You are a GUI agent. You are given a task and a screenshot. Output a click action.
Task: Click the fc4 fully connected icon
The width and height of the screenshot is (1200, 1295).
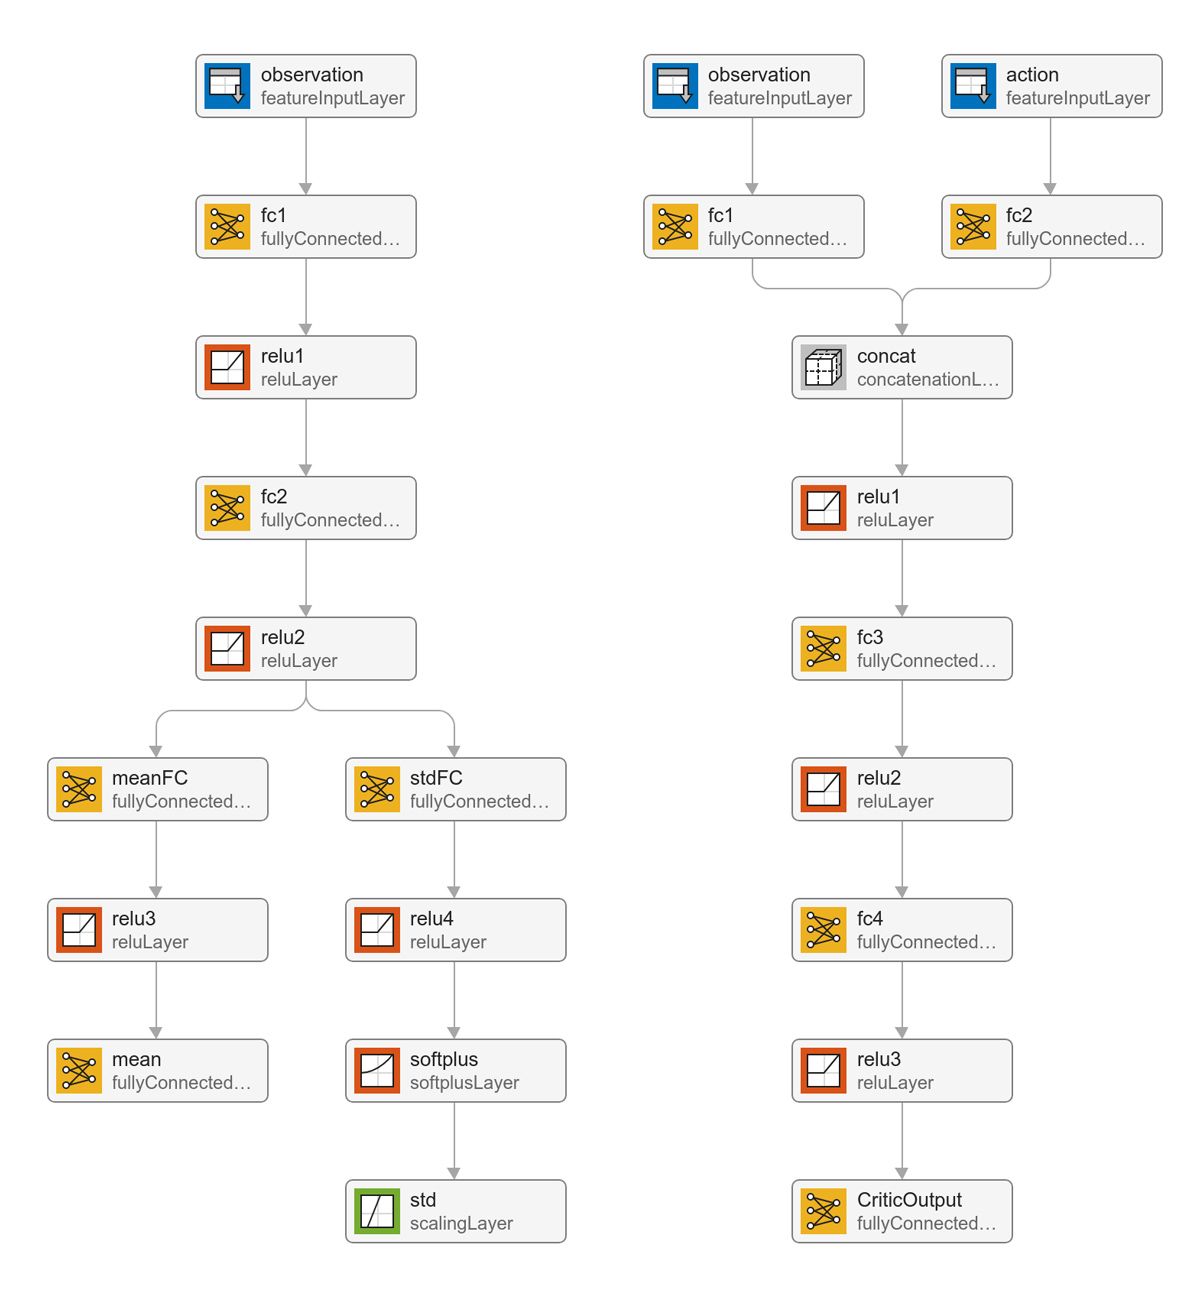click(x=823, y=930)
